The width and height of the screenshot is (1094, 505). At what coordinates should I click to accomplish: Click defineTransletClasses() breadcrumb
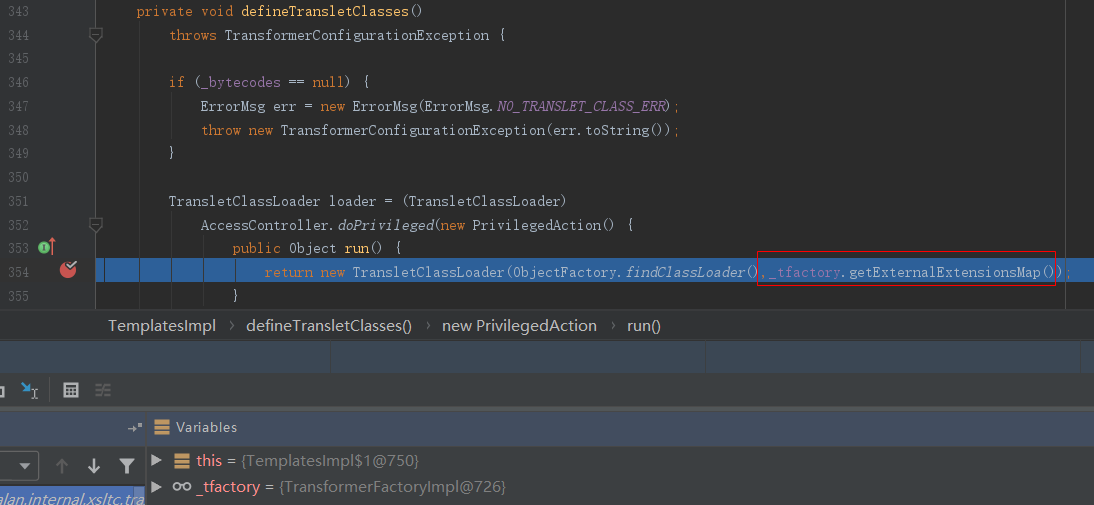point(328,326)
